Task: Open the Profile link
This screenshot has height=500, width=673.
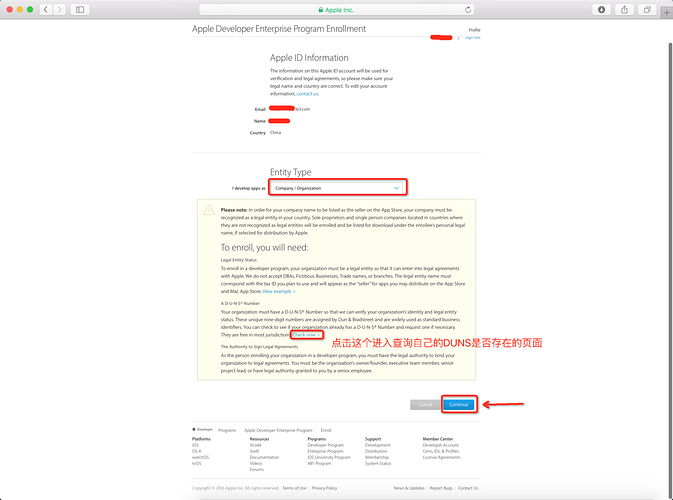Action: tap(474, 30)
